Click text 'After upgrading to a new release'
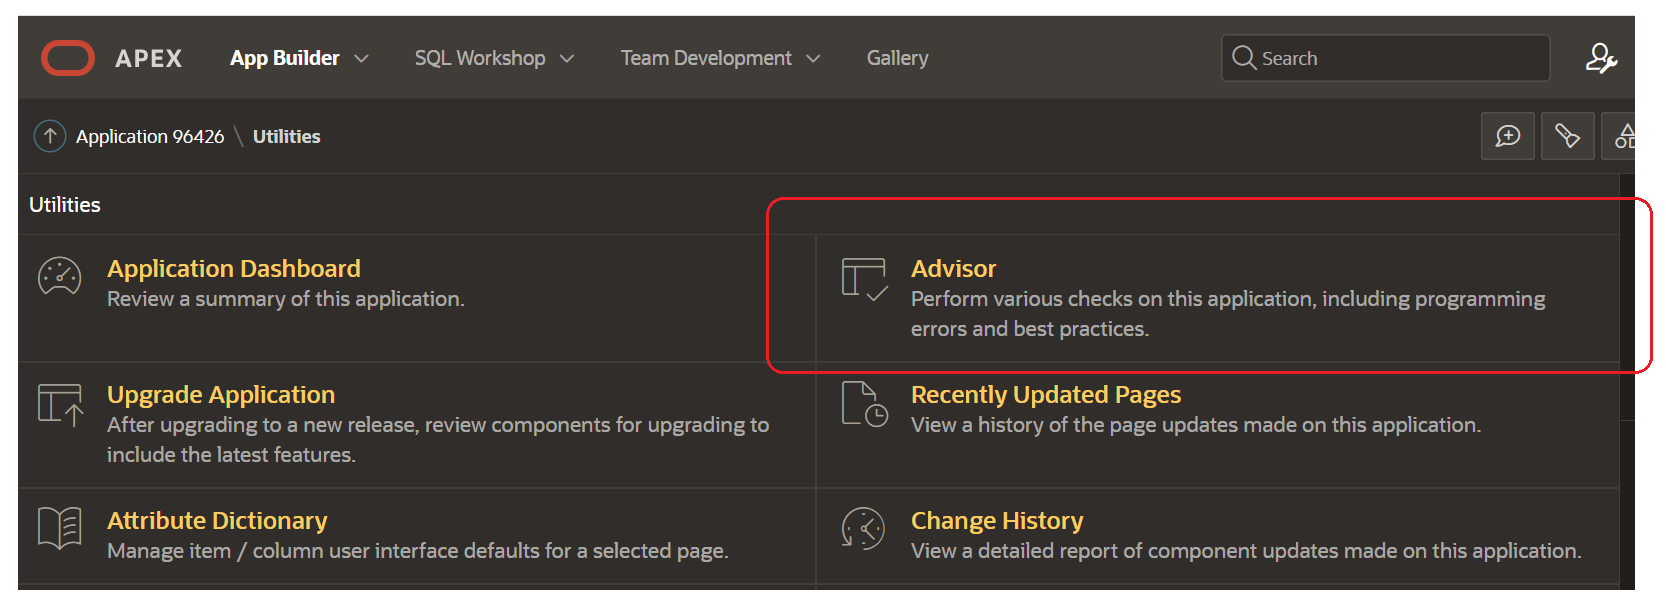The image size is (1666, 613). coord(263,425)
